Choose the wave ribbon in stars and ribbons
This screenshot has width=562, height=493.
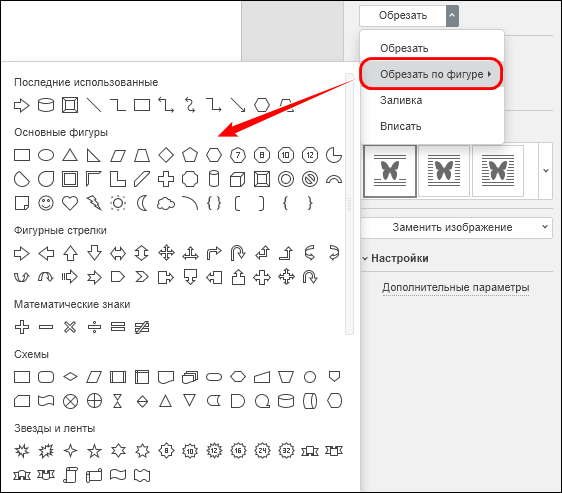(x=118, y=475)
